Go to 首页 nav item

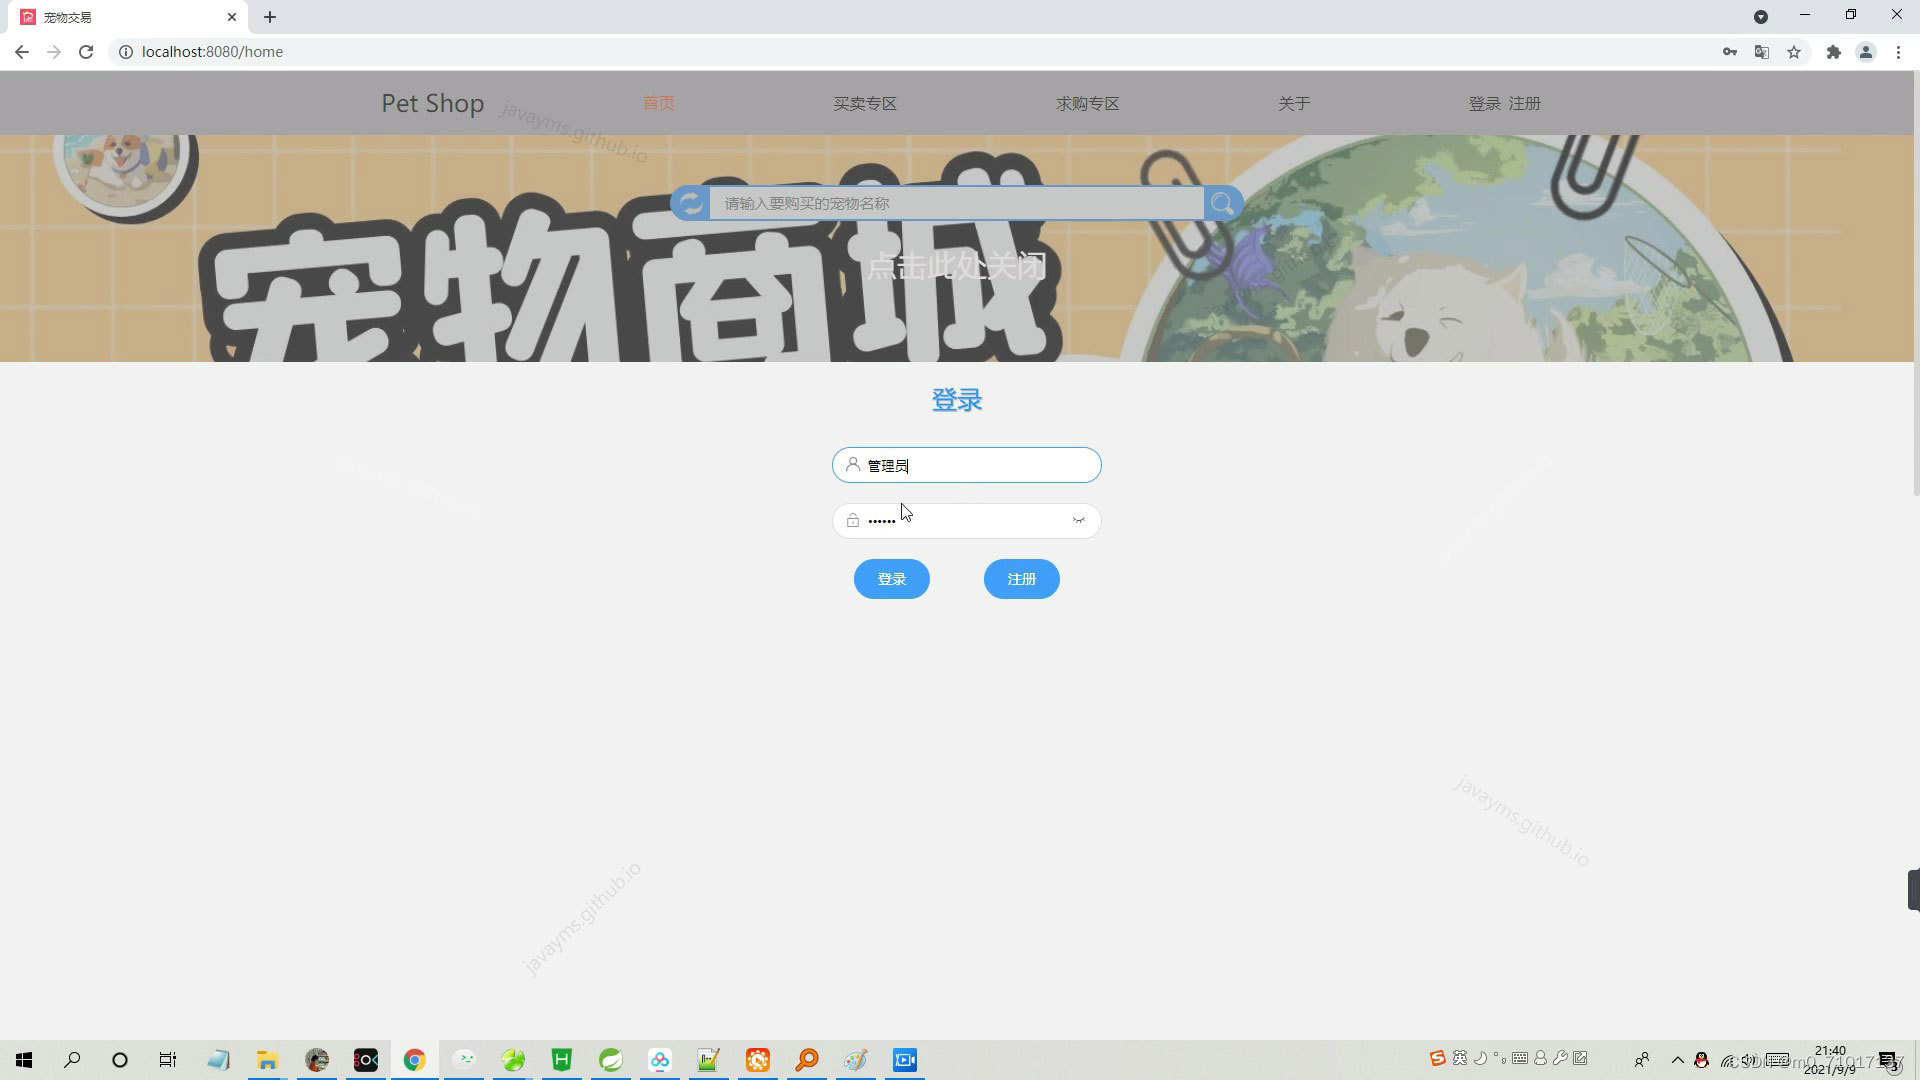[x=658, y=103]
